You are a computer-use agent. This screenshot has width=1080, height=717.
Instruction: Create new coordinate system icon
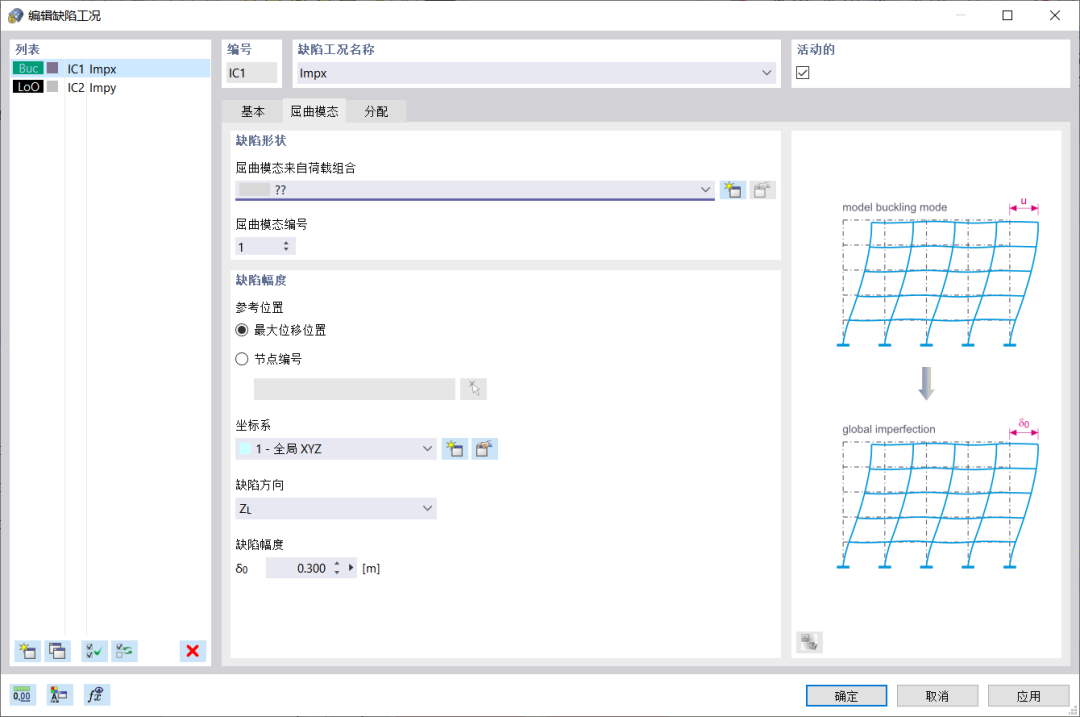pos(455,449)
